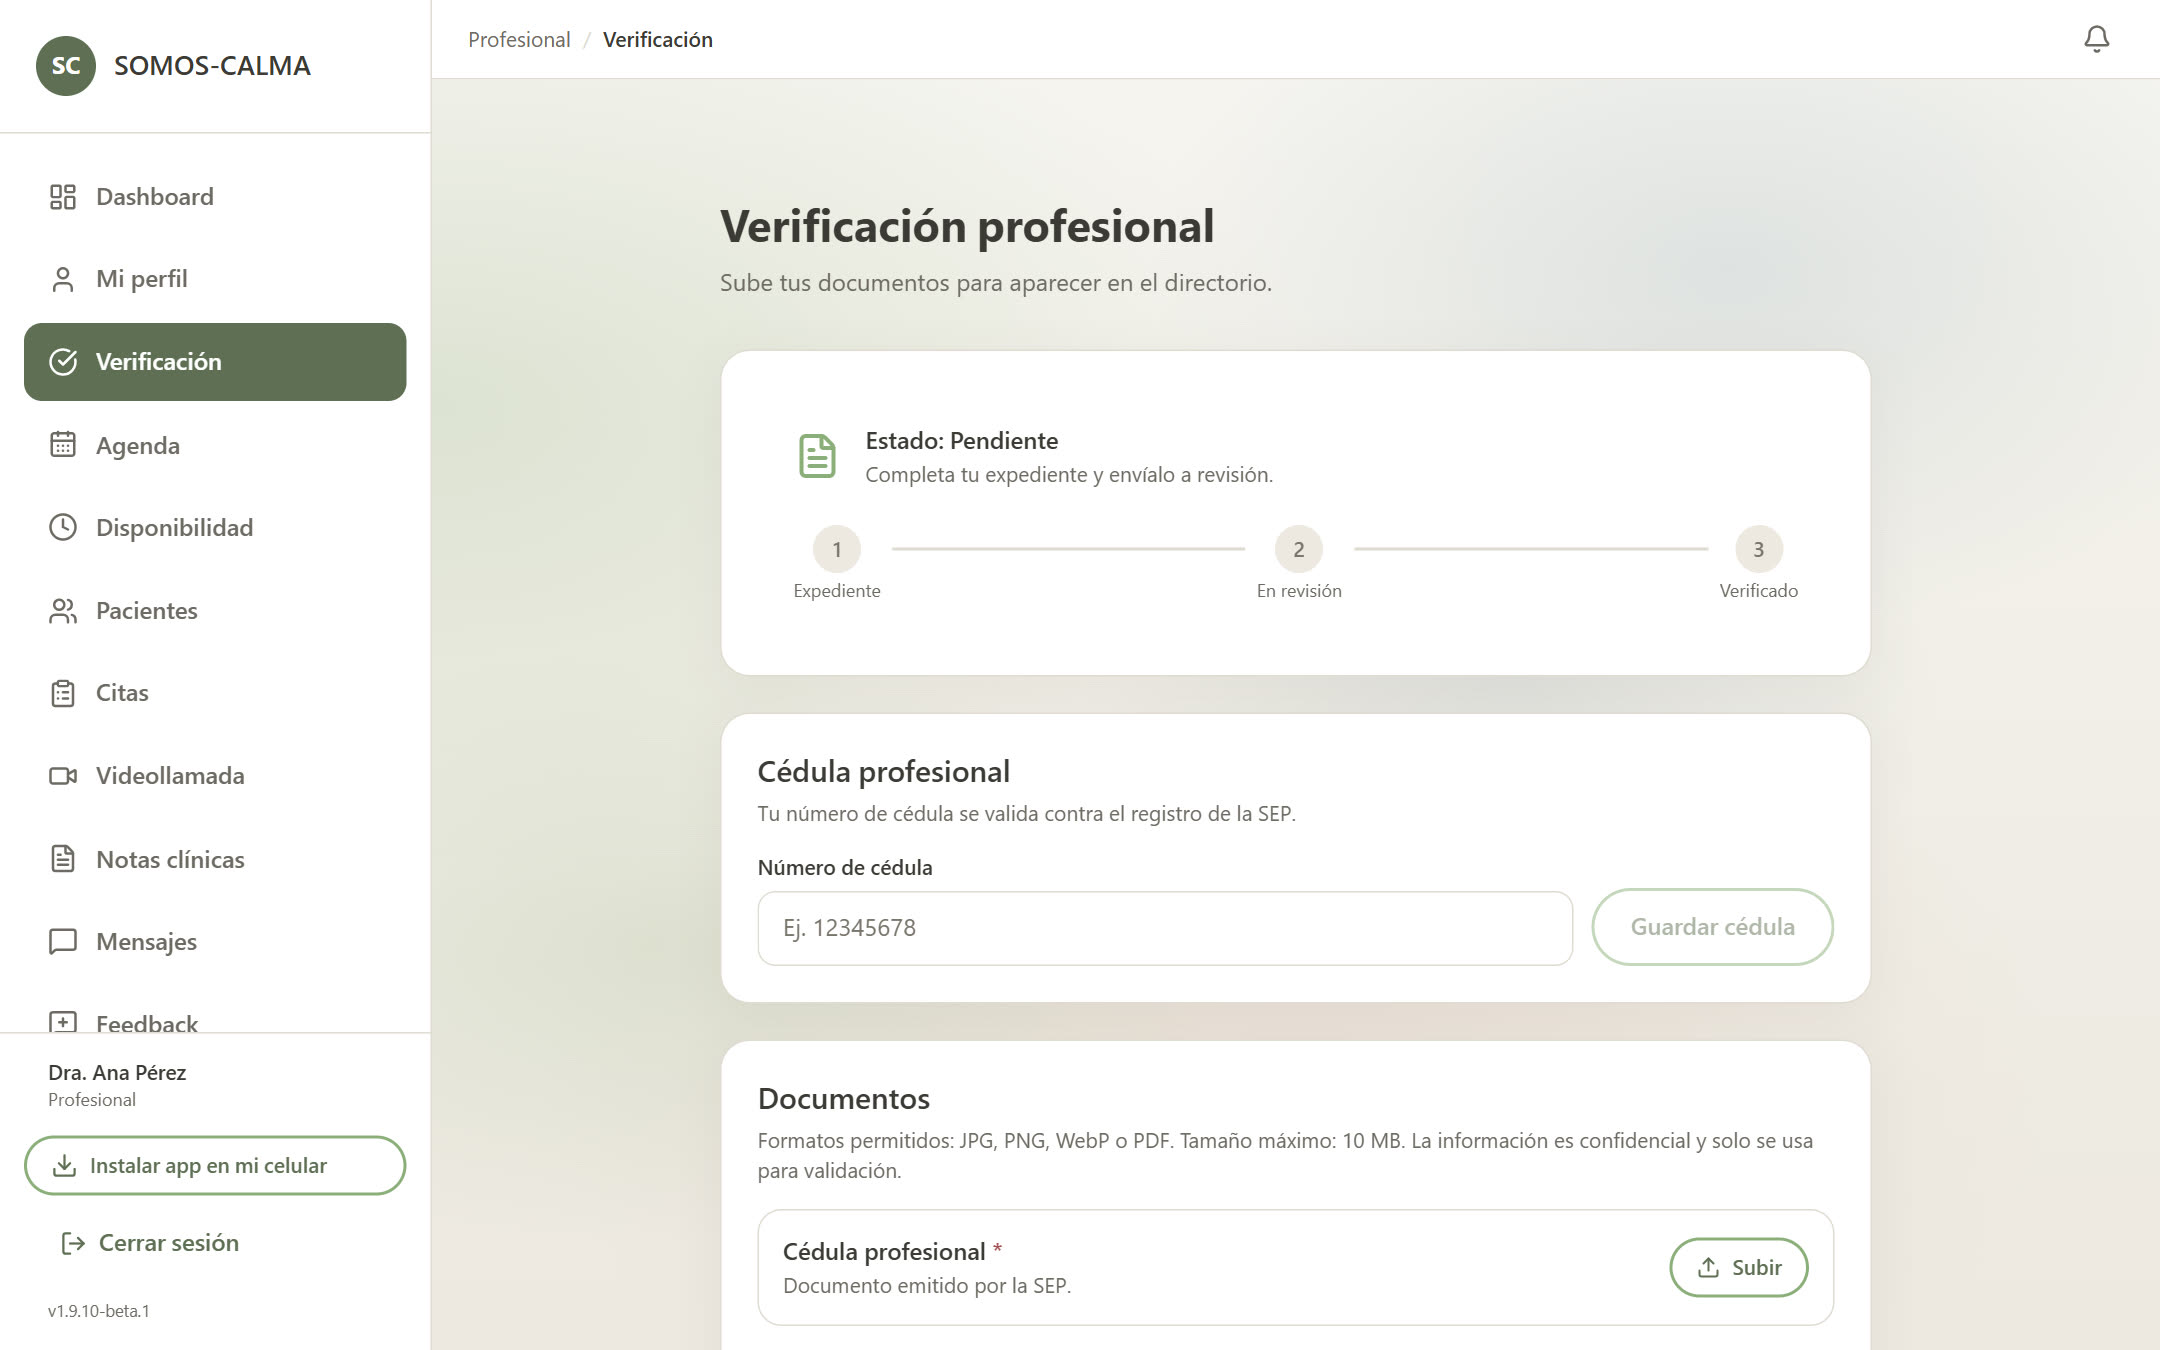Open Dashboard from the sidebar
The width and height of the screenshot is (2160, 1350).
[x=215, y=197]
